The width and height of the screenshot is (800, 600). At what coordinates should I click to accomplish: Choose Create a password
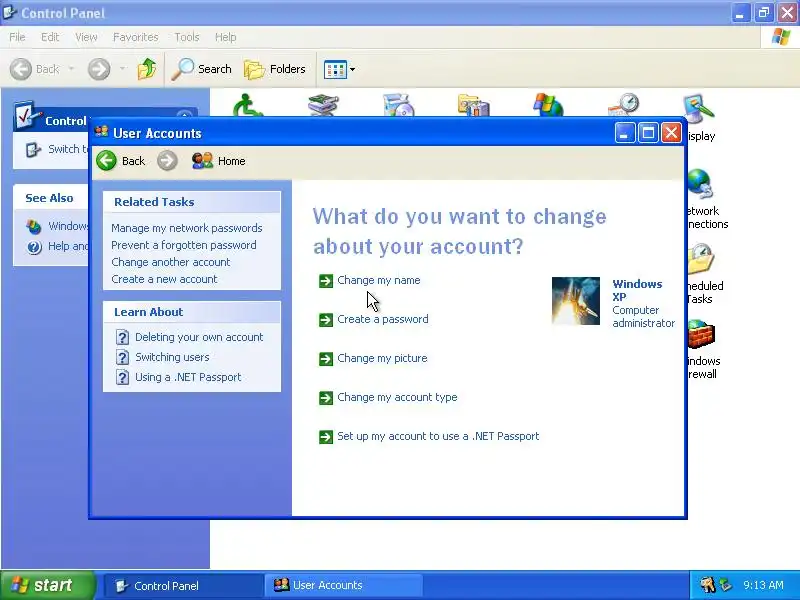383,319
